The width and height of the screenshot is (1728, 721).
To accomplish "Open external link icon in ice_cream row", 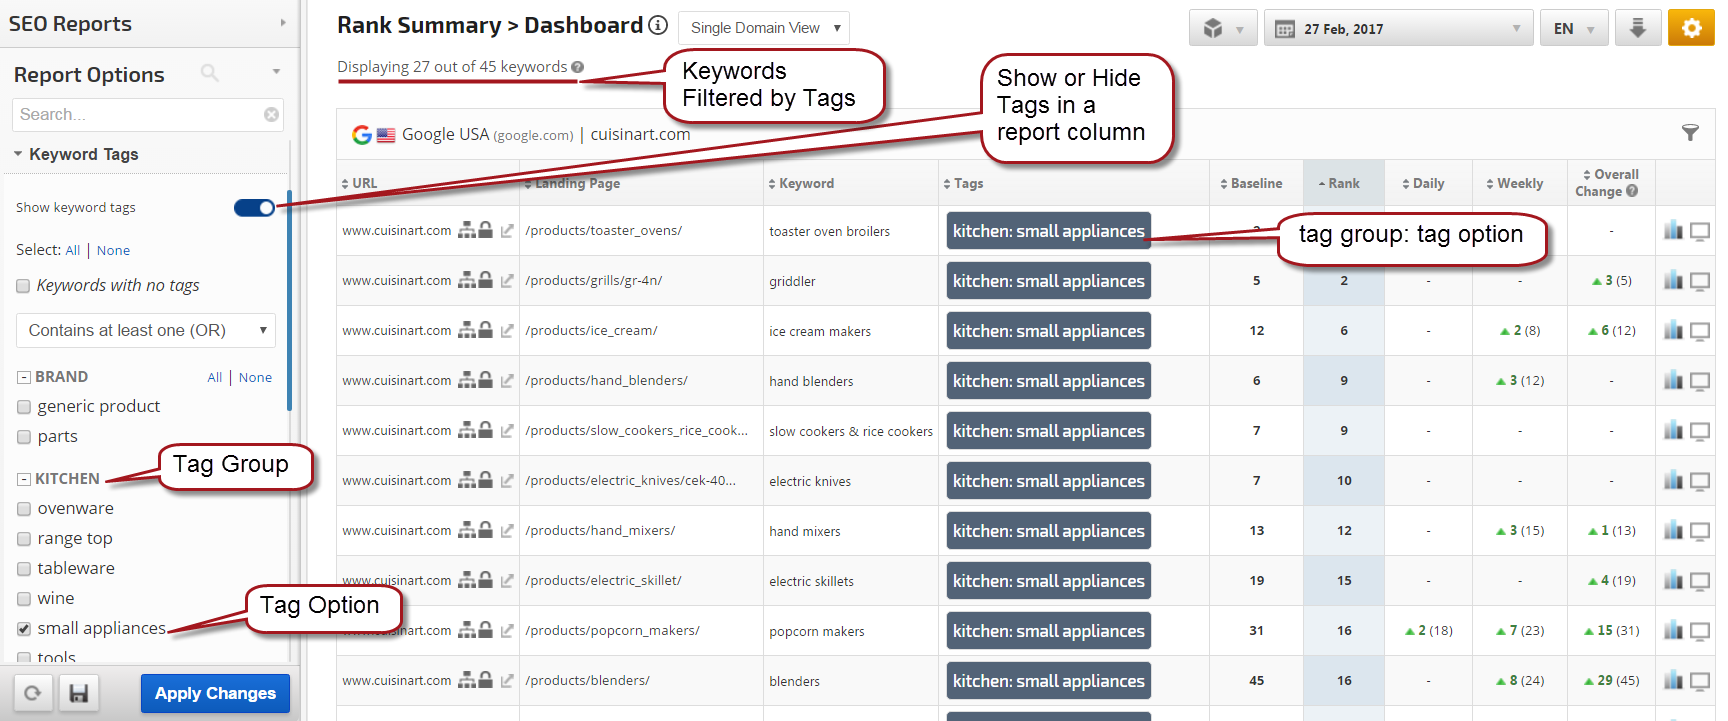I will coord(507,331).
